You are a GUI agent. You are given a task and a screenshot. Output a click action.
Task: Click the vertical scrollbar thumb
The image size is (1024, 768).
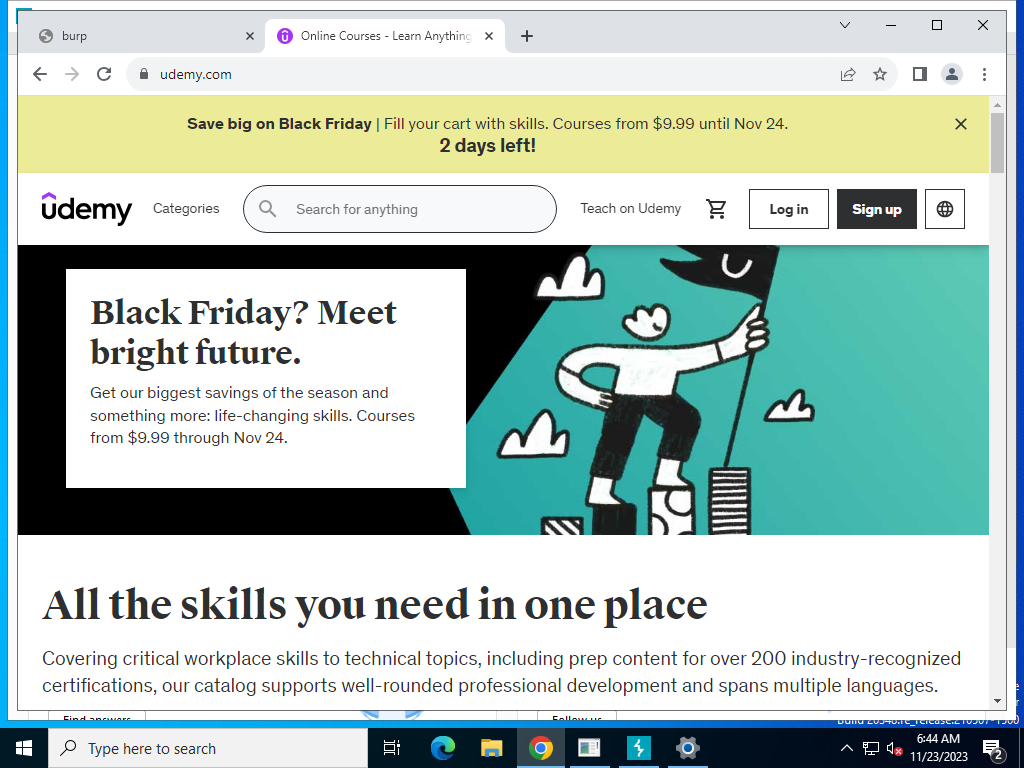point(997,143)
